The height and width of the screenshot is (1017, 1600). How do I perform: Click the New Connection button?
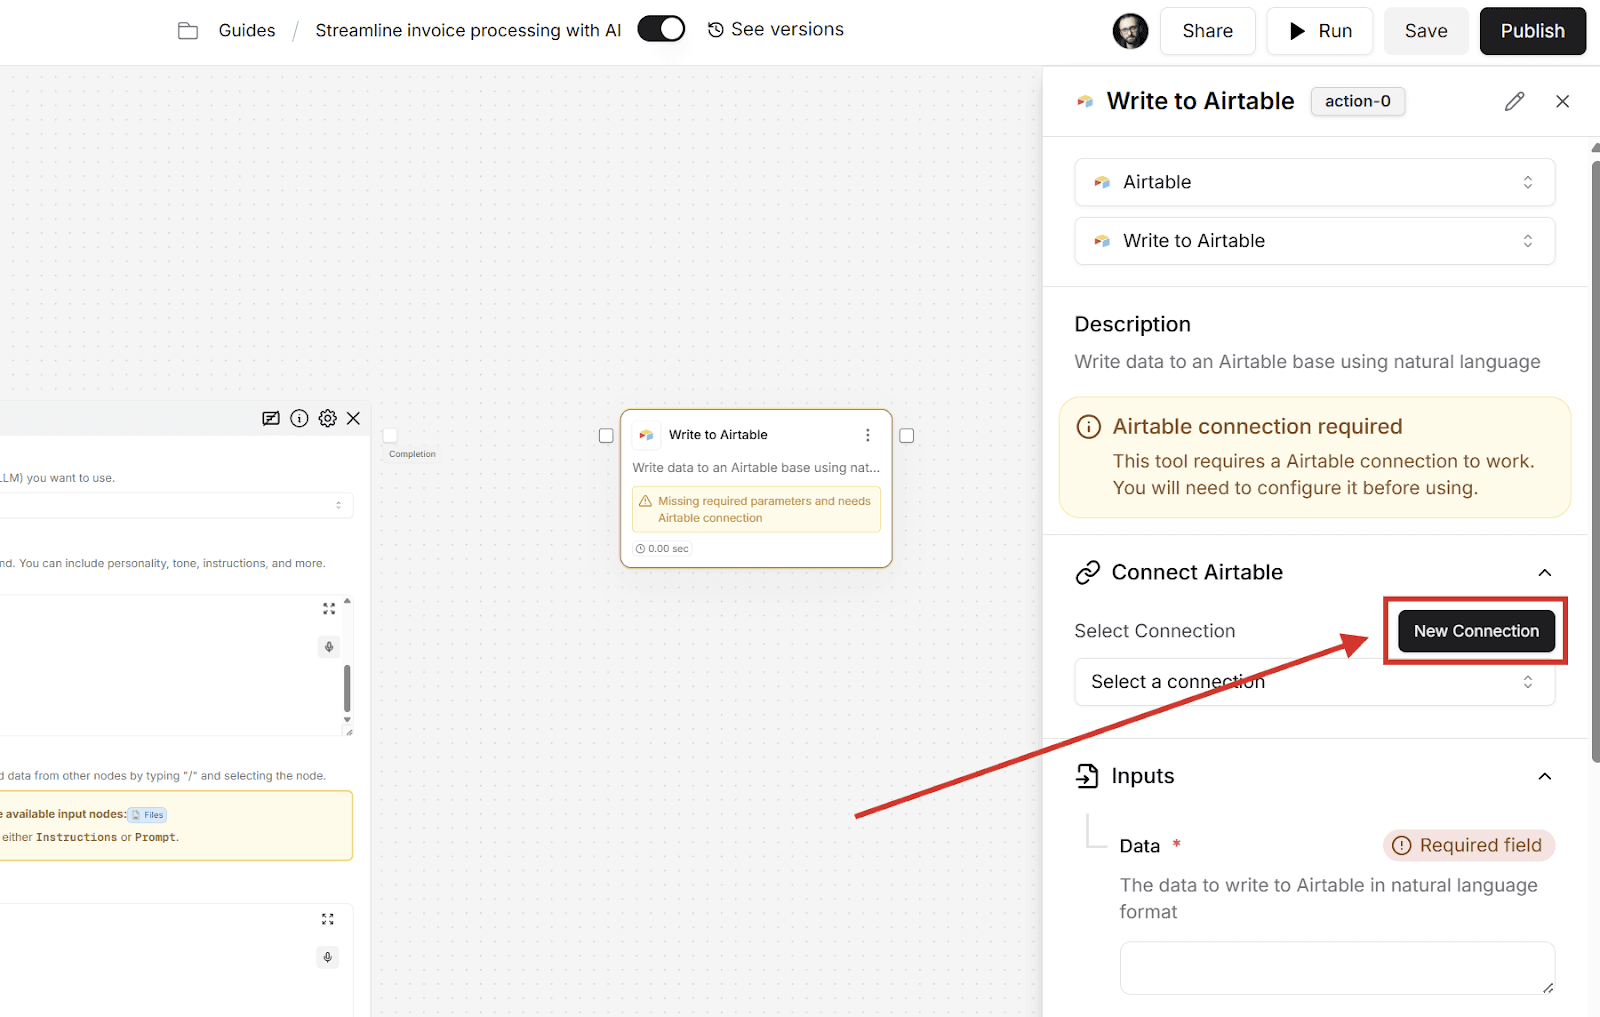point(1476,631)
